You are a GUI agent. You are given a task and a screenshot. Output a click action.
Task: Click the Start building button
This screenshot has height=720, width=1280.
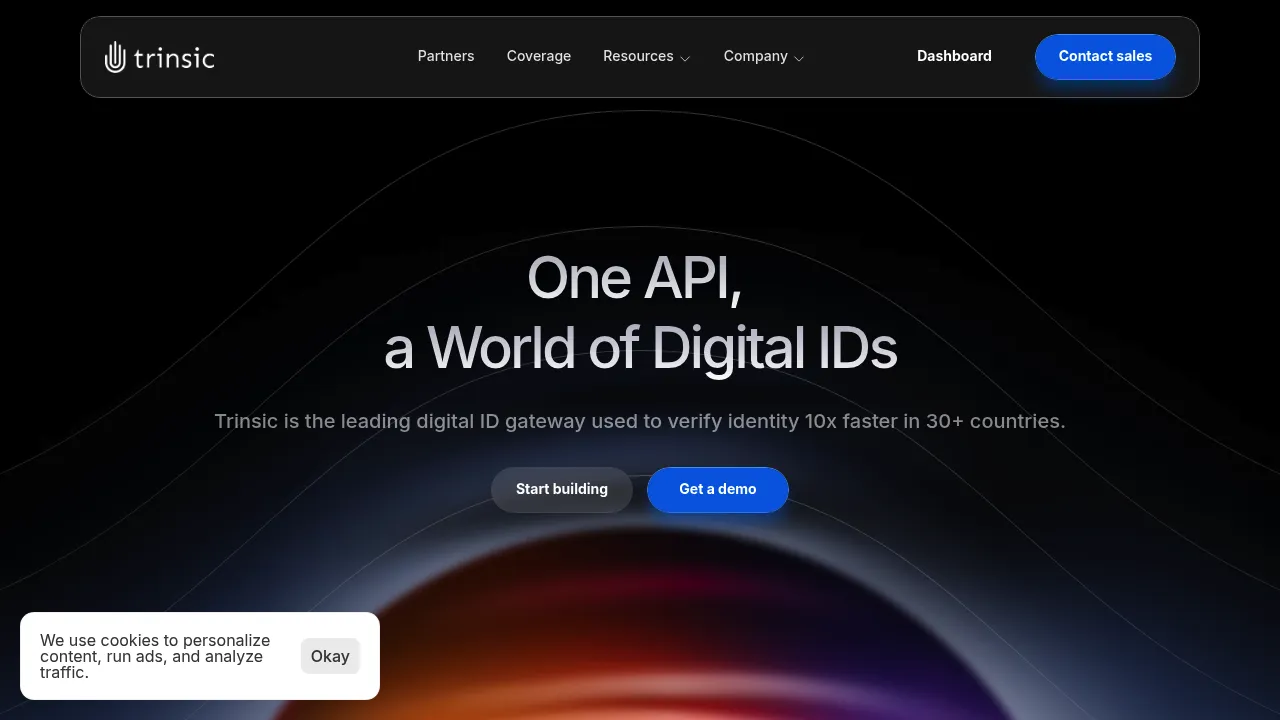562,489
